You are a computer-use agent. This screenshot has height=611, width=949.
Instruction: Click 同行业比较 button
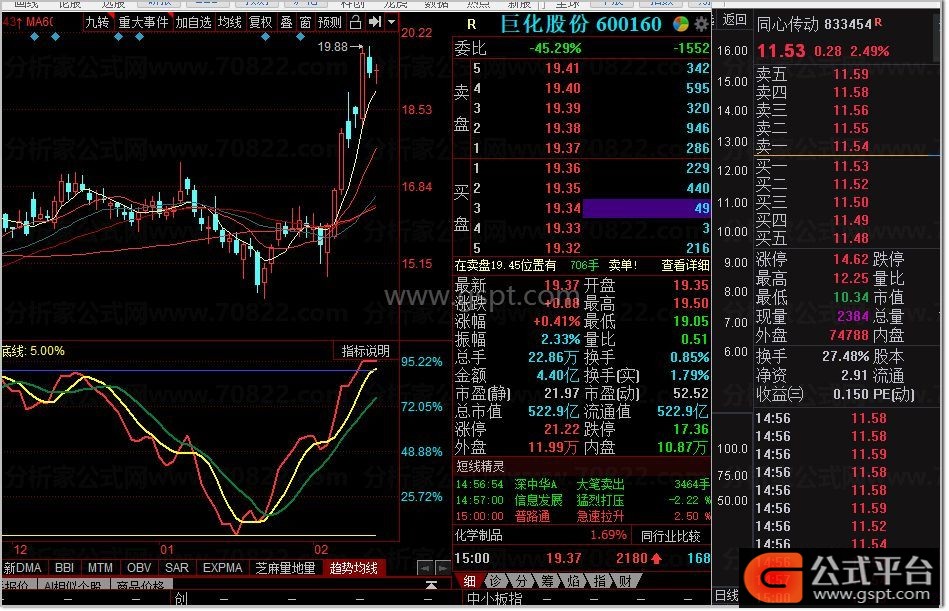671,536
